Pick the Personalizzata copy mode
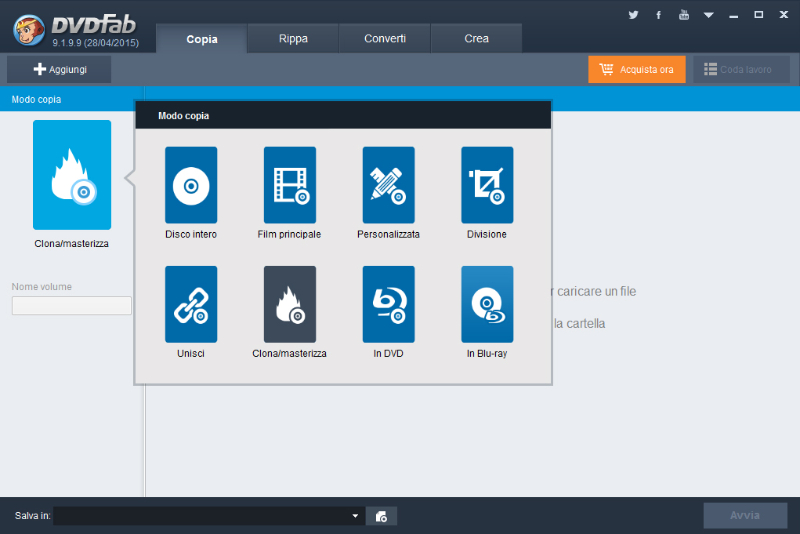 [388, 185]
